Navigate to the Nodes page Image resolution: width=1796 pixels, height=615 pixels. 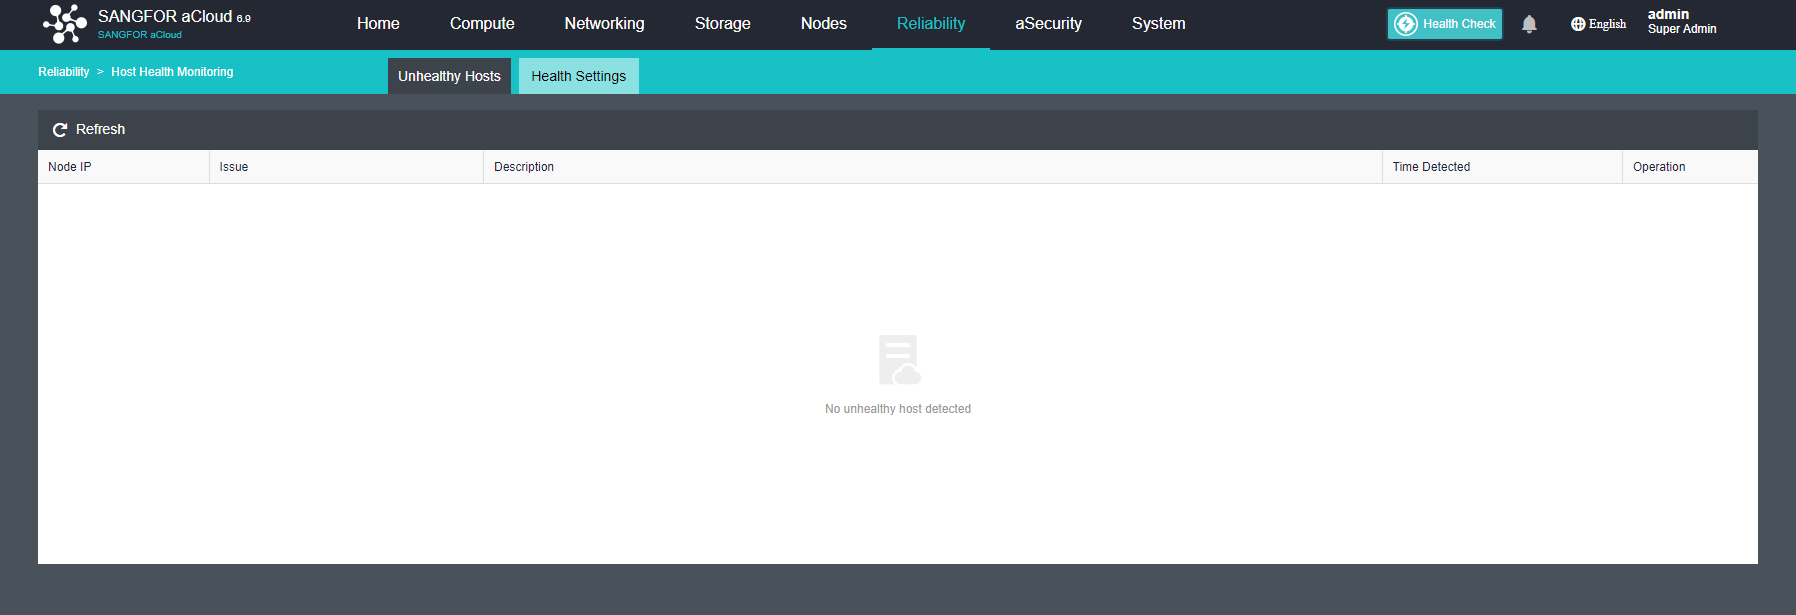pyautogui.click(x=823, y=24)
